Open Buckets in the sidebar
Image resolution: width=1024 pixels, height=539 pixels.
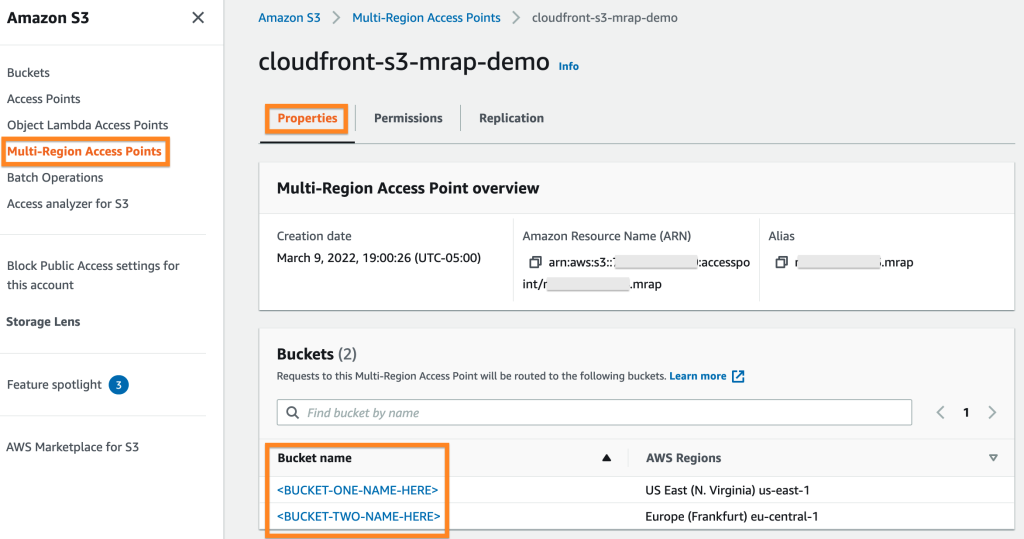pos(28,73)
